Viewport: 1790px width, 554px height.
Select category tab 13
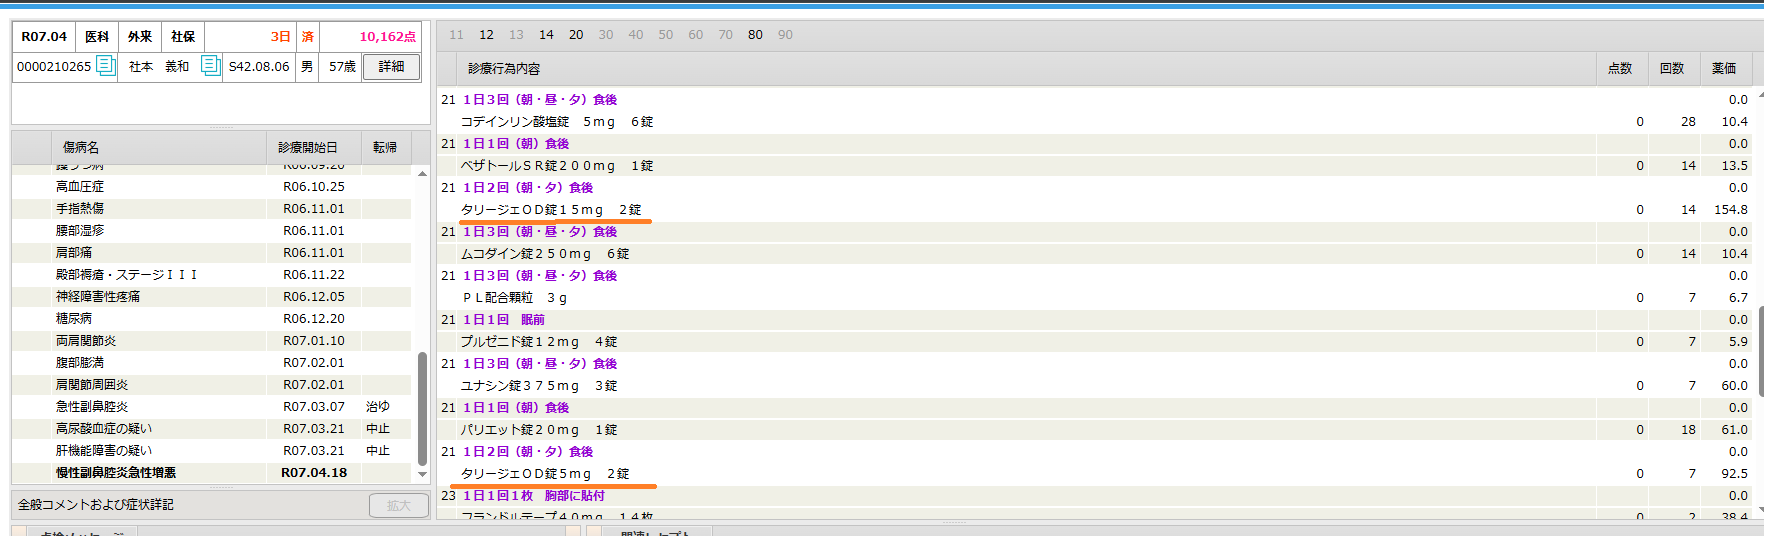click(516, 35)
